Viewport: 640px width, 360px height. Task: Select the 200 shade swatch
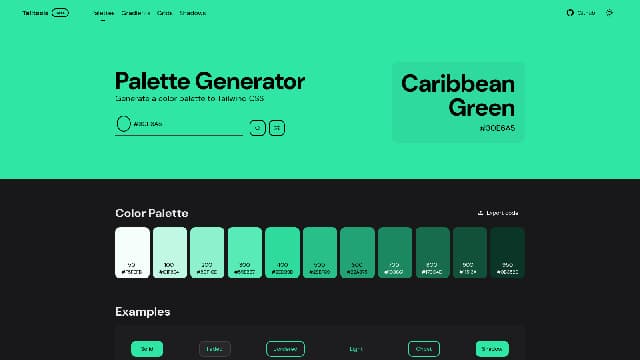(x=207, y=253)
